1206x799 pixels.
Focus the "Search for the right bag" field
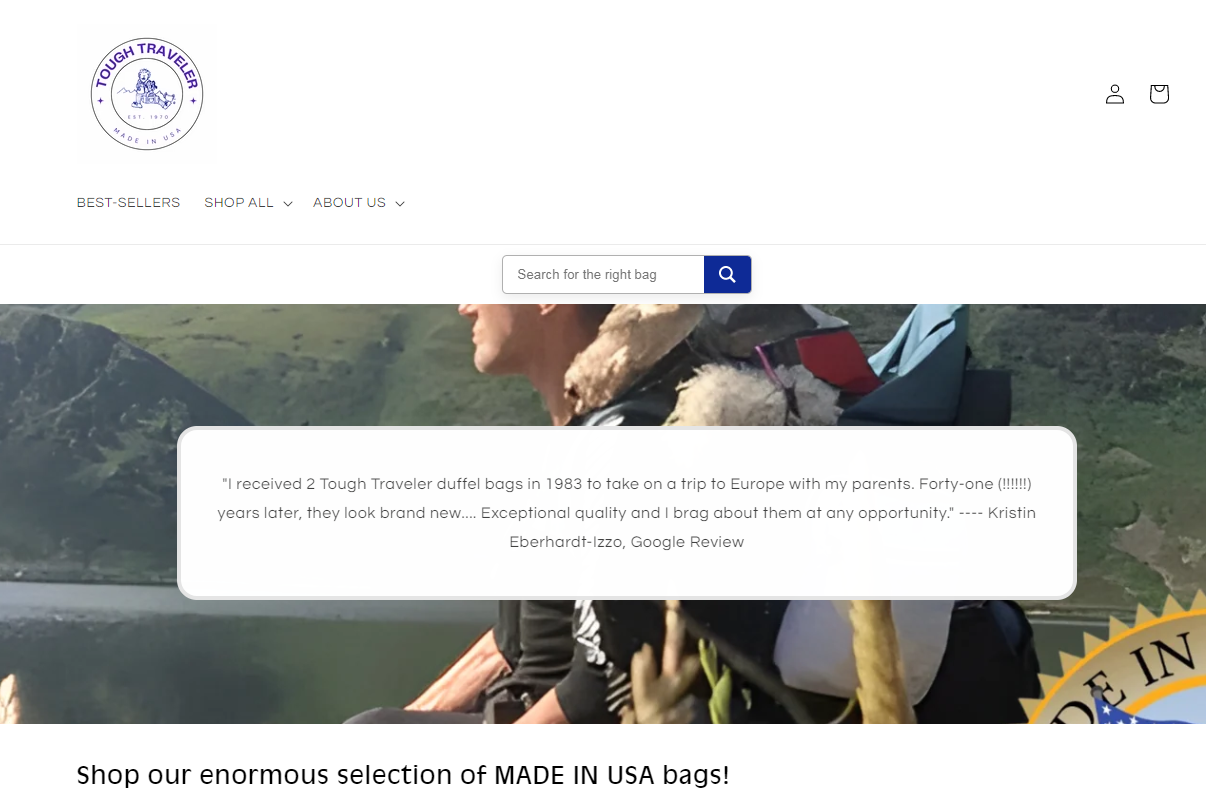(603, 274)
